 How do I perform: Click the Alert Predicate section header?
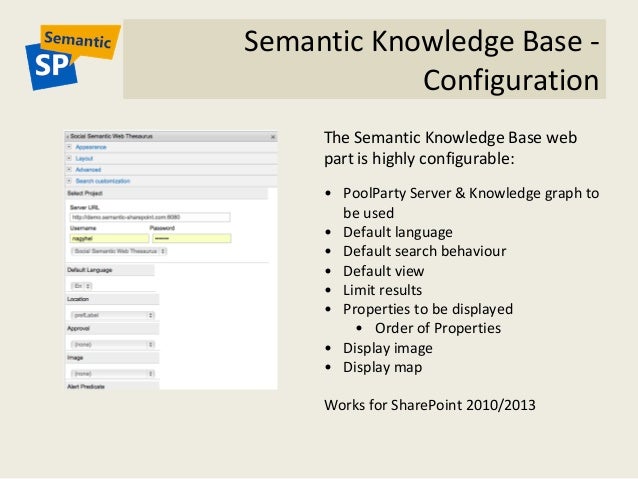[112, 386]
